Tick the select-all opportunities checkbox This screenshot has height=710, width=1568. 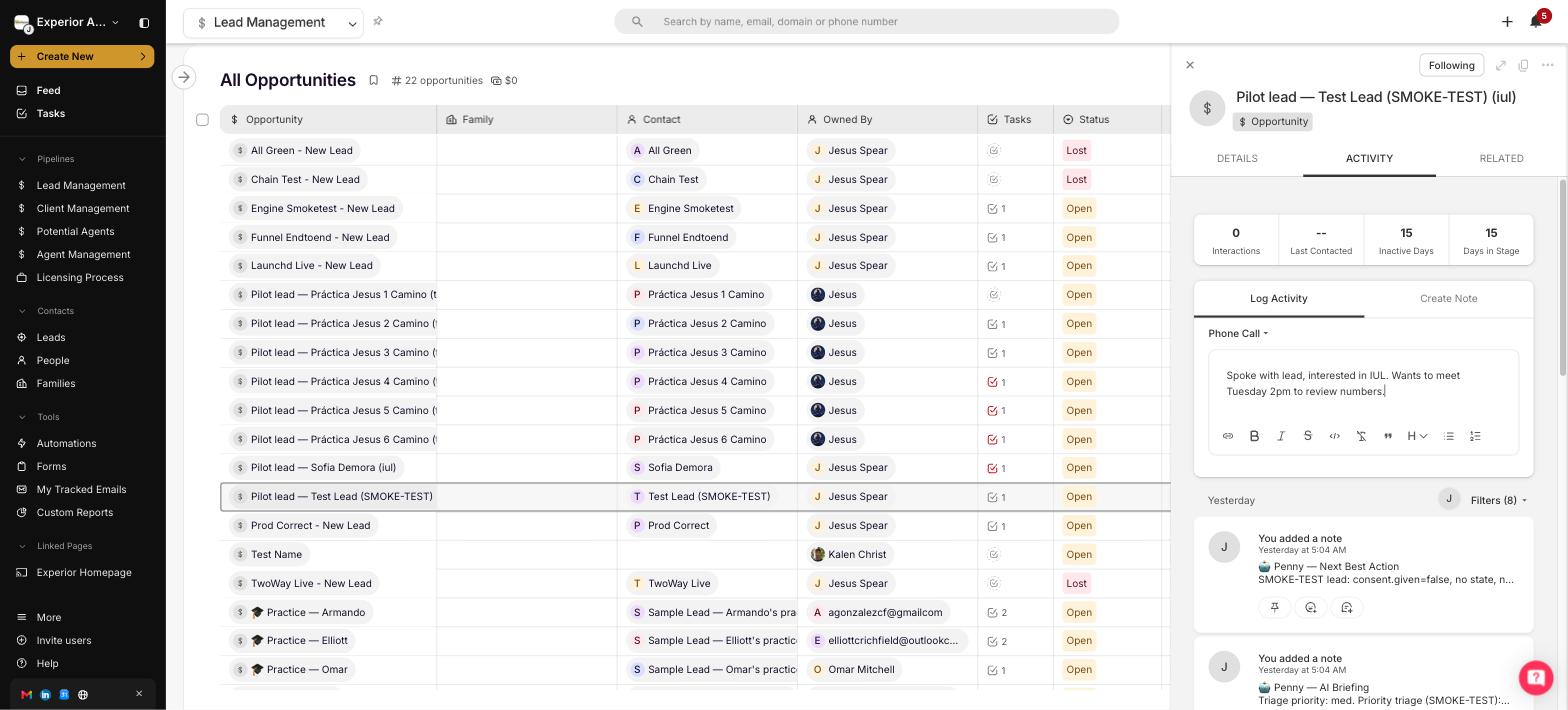tap(202, 120)
